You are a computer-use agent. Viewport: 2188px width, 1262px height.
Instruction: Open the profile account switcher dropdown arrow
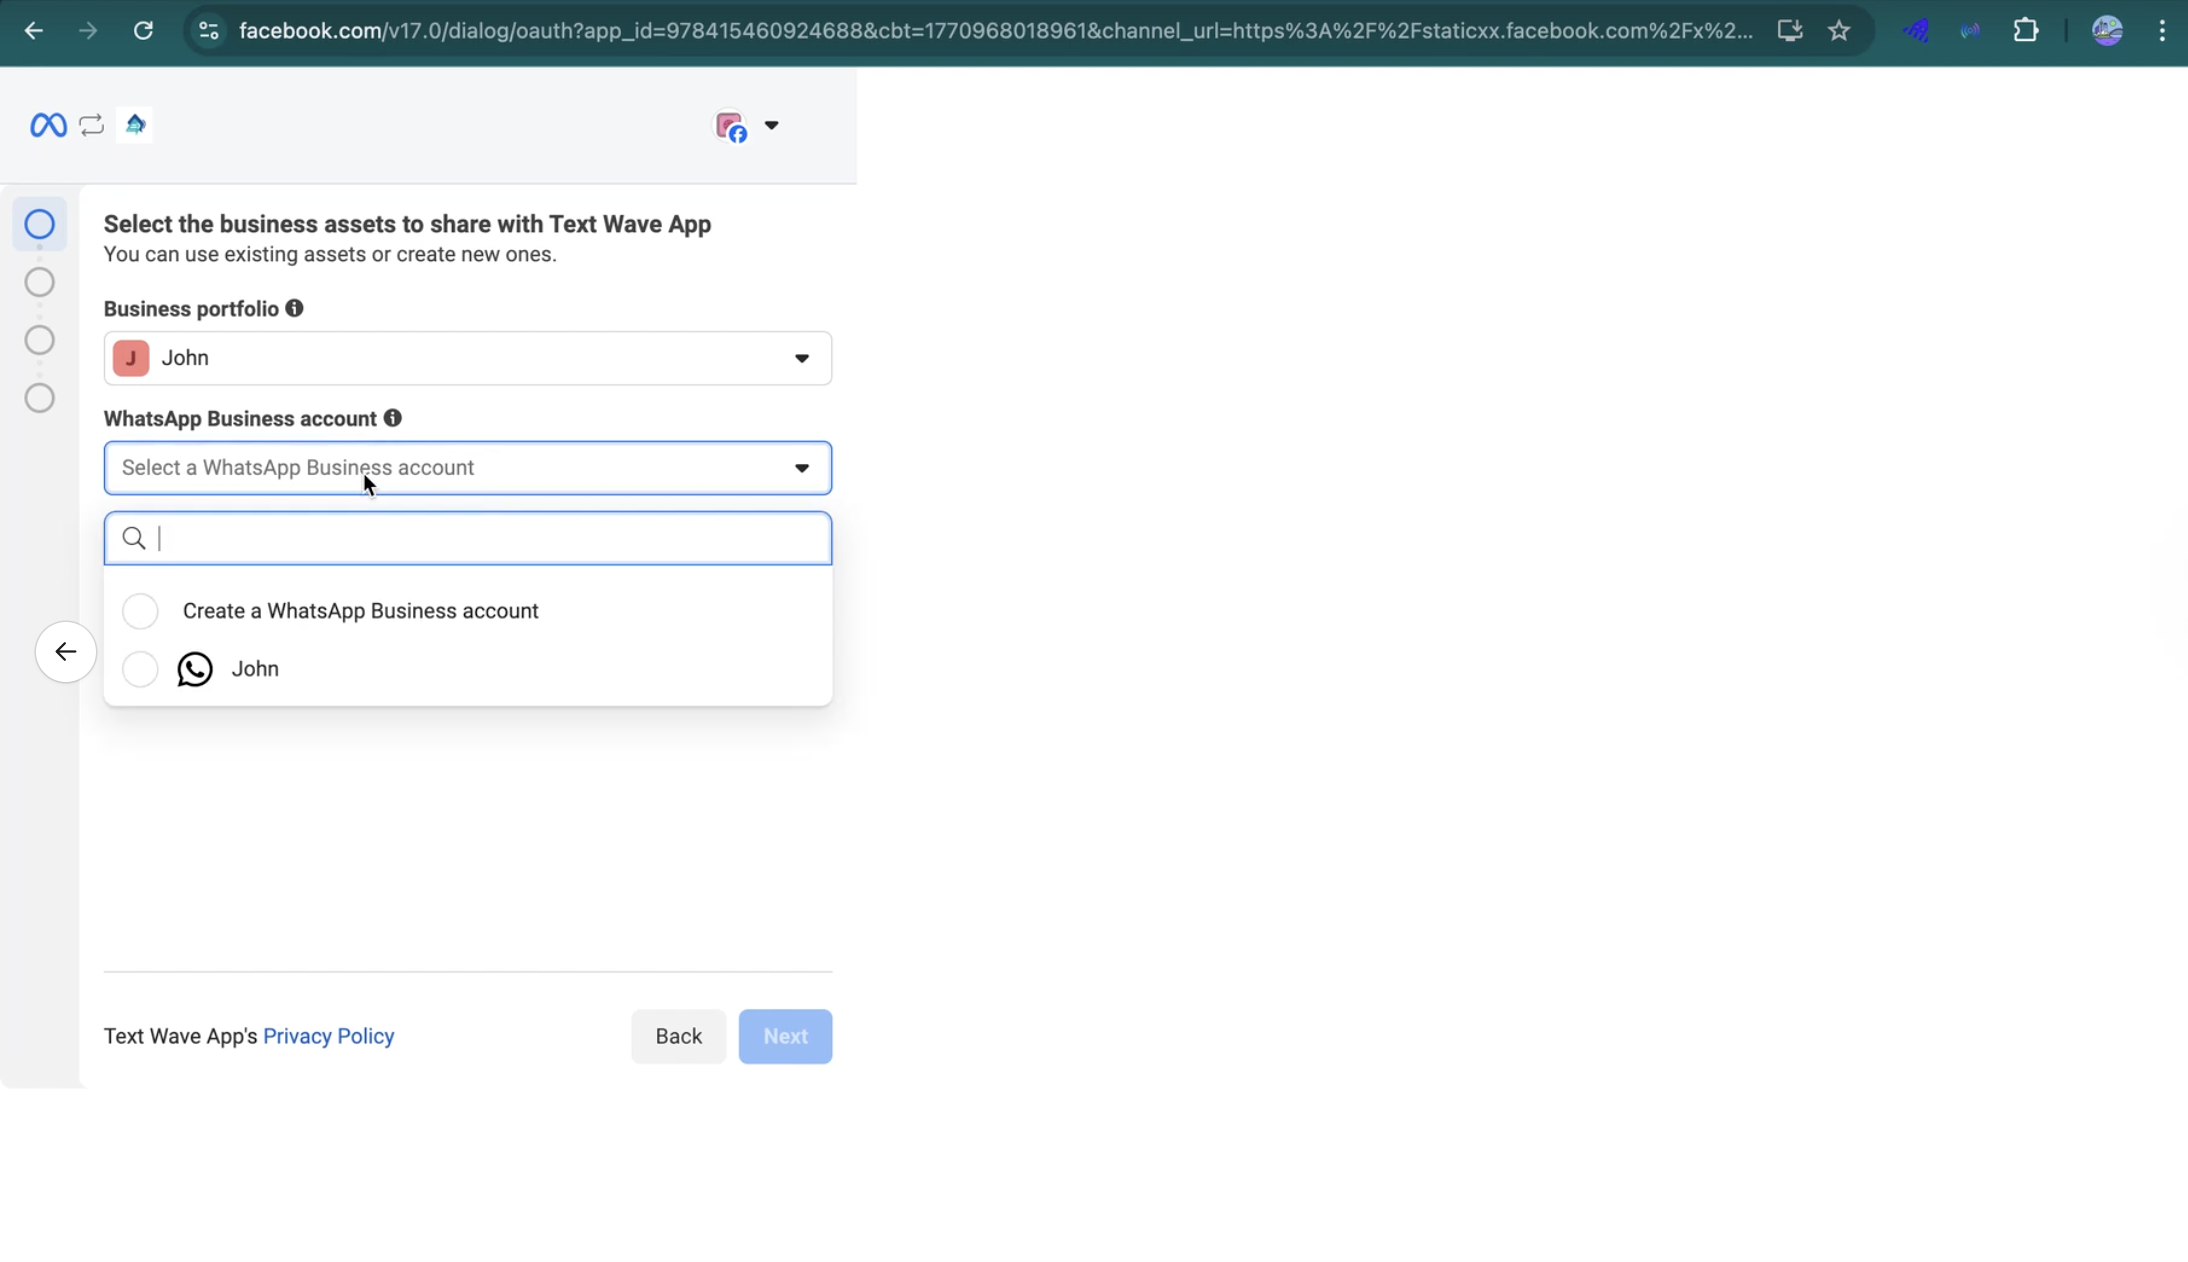(771, 126)
